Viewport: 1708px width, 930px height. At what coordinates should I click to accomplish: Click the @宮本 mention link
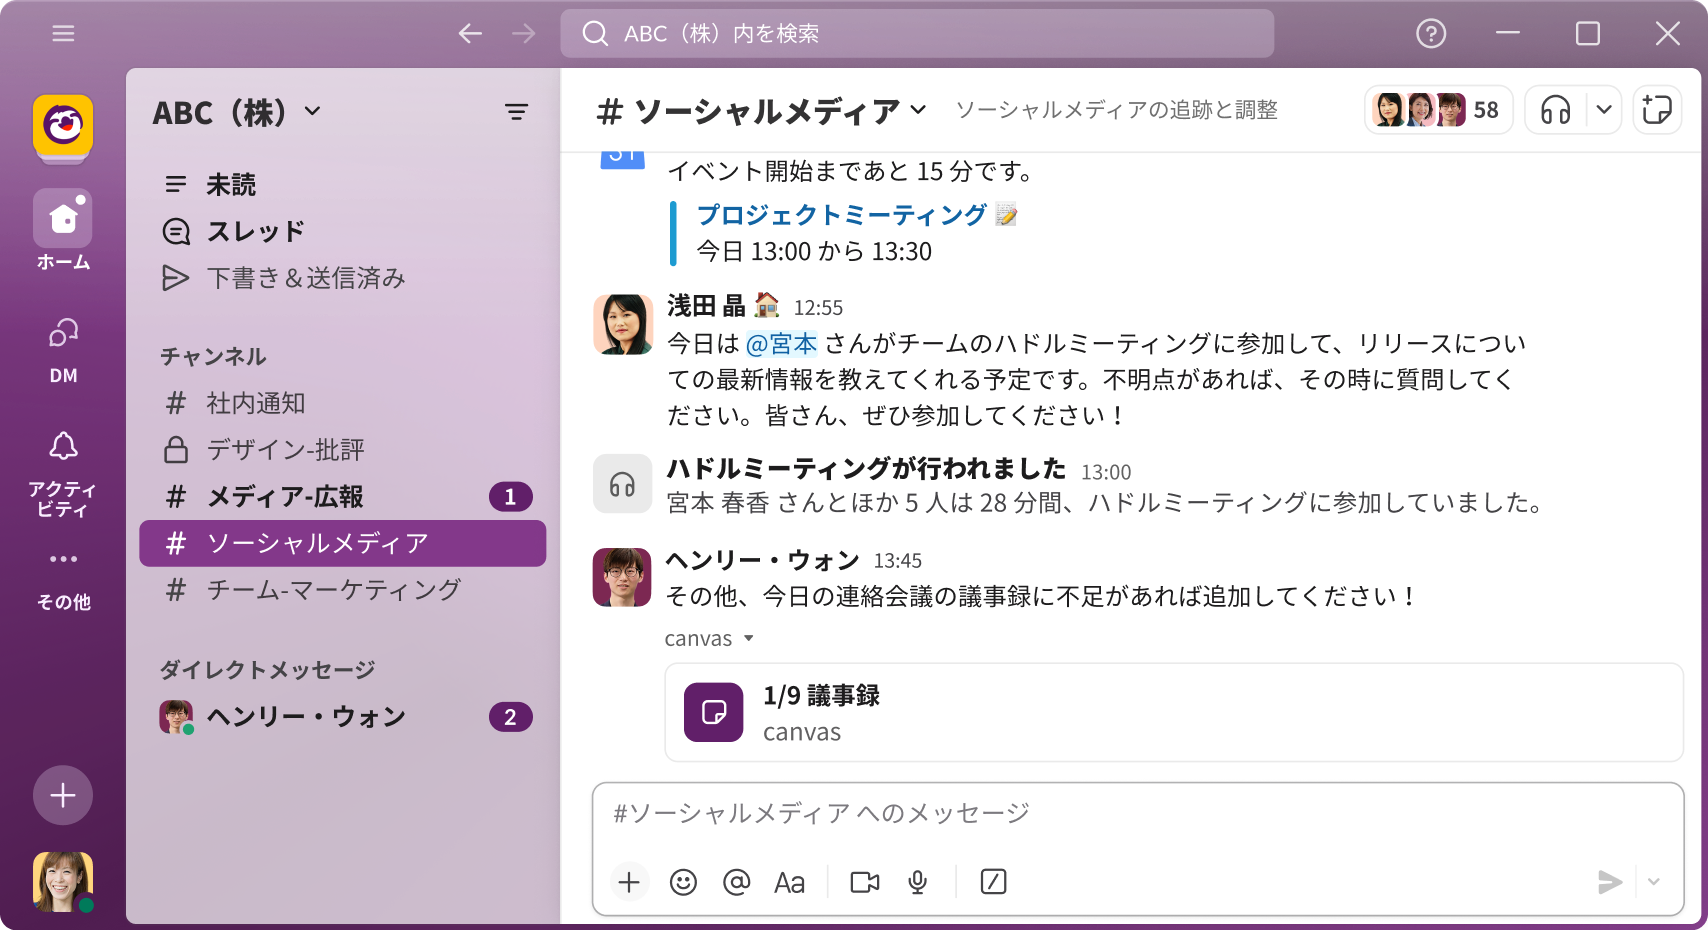(780, 343)
